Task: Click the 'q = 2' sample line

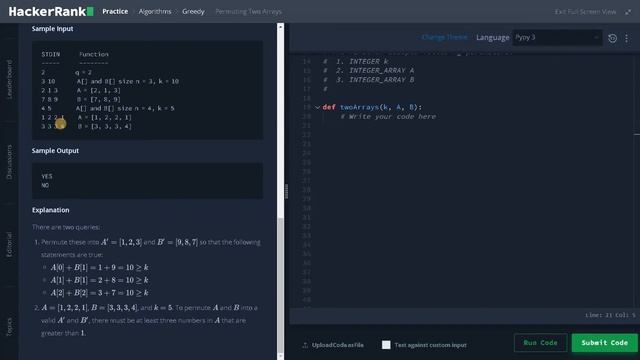Action: (84, 72)
